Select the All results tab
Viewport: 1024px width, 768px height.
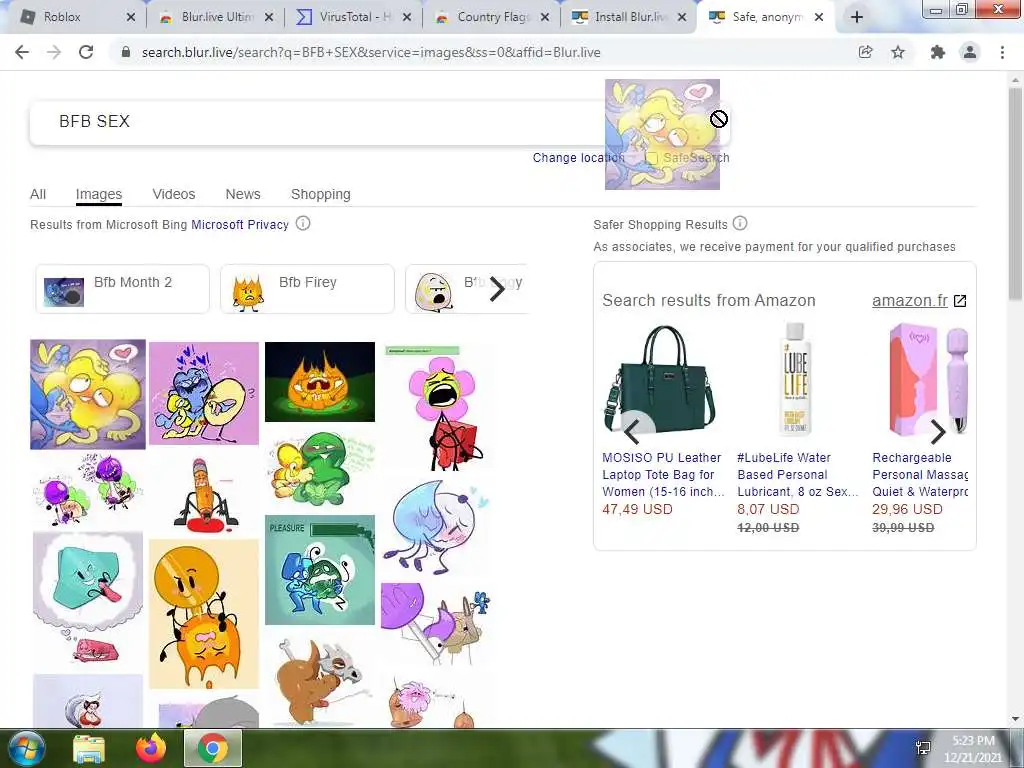tap(38, 194)
